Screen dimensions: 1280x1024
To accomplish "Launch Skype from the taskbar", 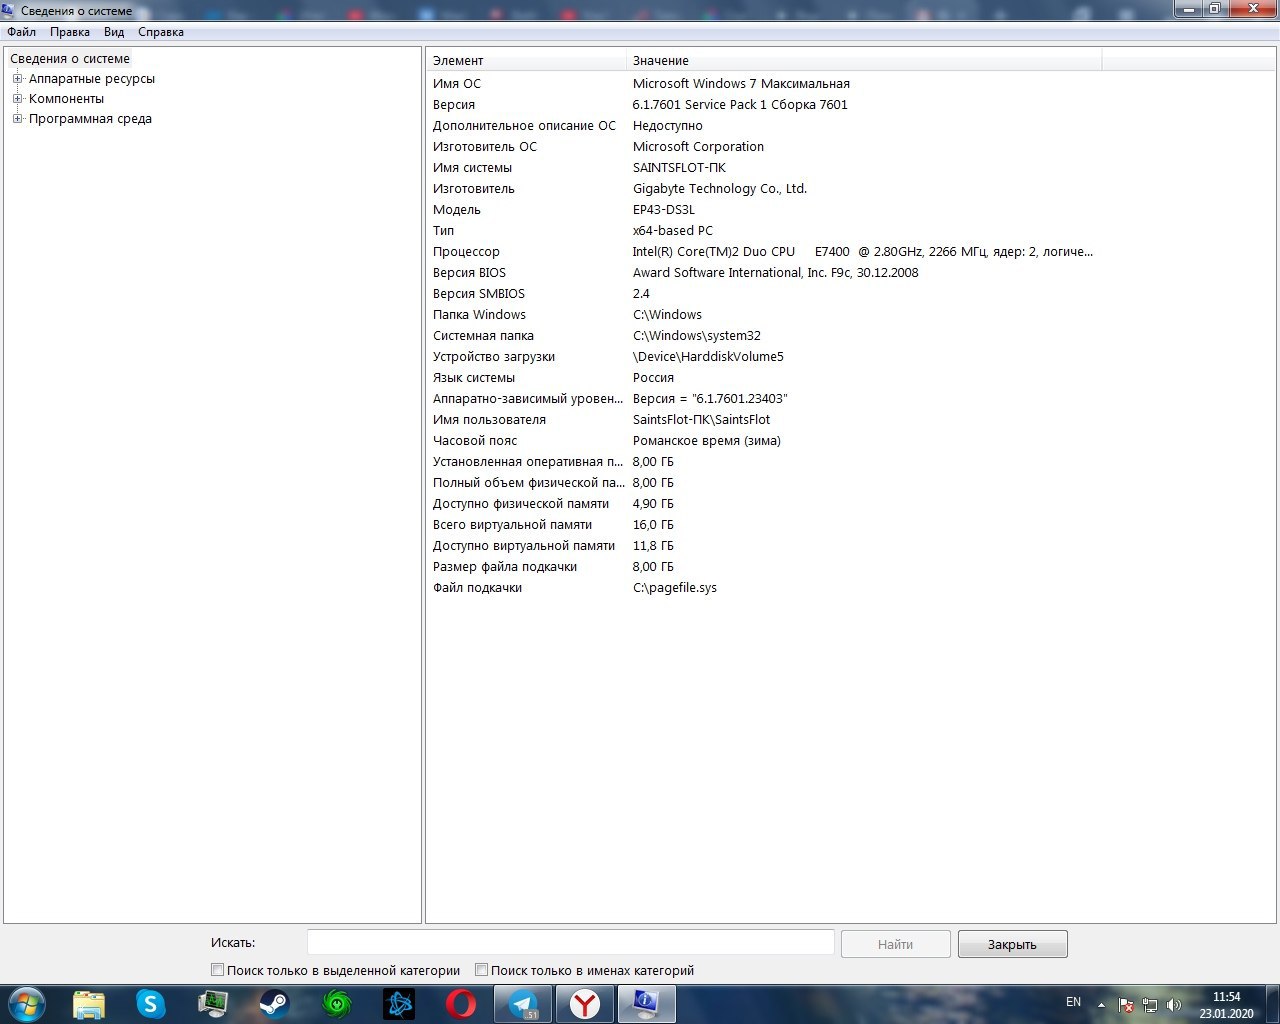I will 150,1004.
